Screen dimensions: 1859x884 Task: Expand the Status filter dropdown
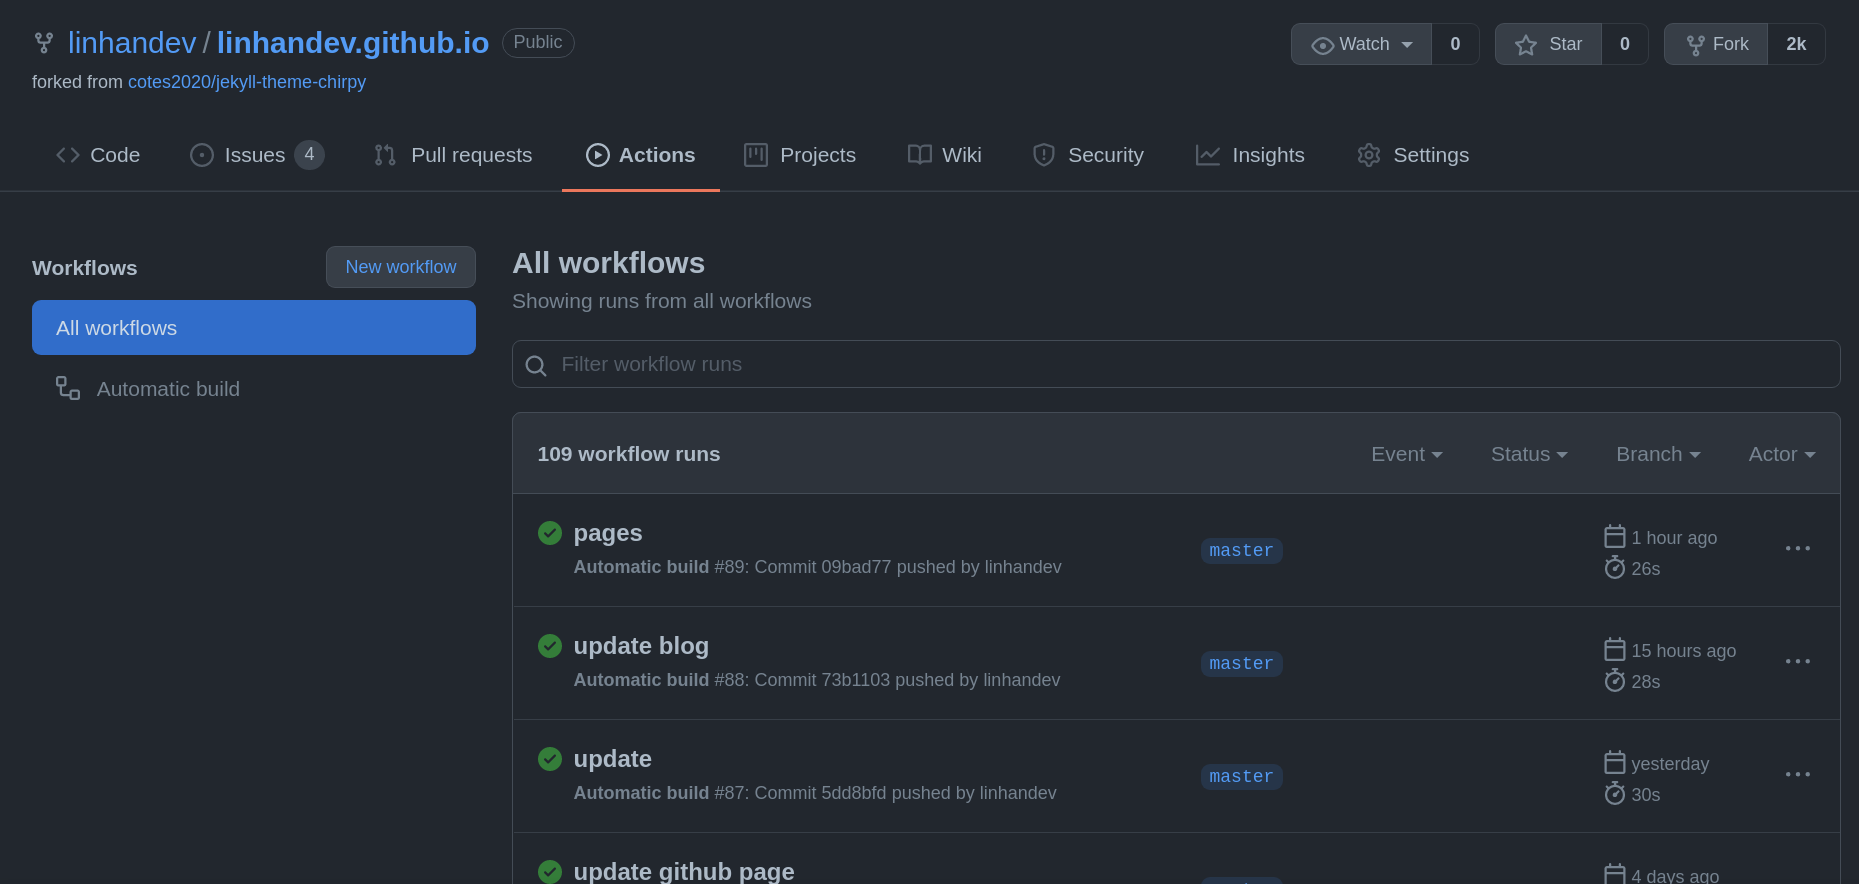[1528, 455]
